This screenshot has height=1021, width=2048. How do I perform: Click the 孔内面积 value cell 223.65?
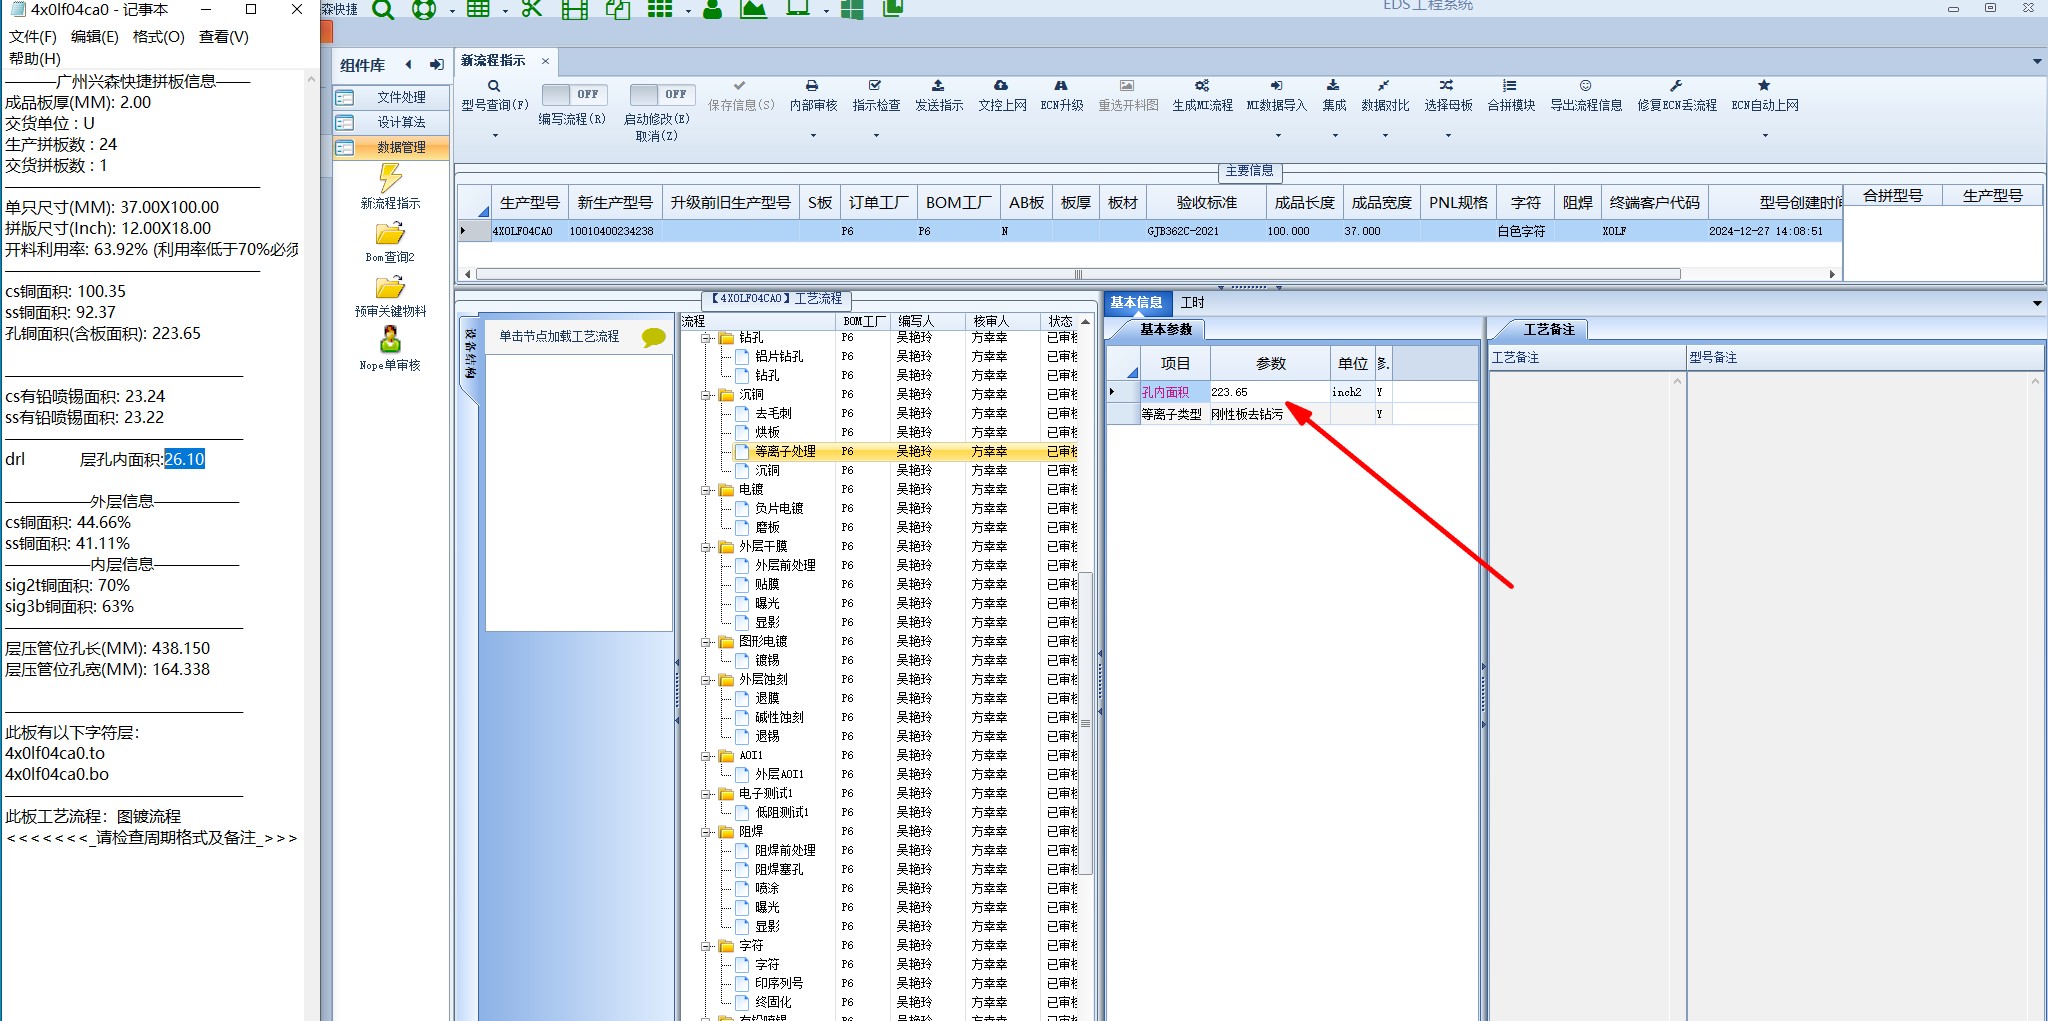pyautogui.click(x=1268, y=392)
